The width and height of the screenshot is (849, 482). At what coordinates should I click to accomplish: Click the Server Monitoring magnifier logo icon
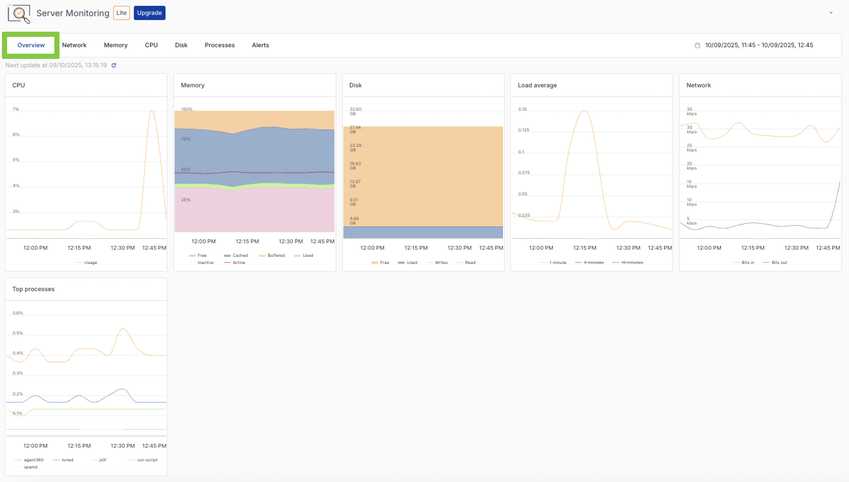tap(19, 14)
